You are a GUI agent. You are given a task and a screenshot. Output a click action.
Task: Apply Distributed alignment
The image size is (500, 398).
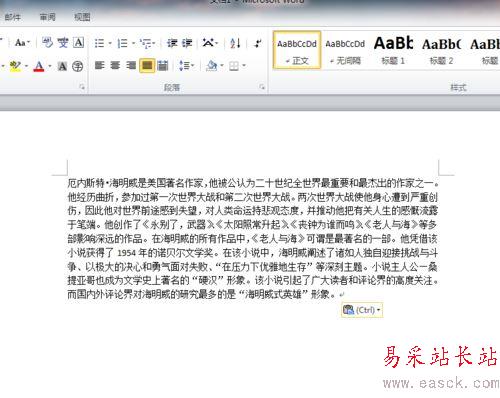click(163, 66)
